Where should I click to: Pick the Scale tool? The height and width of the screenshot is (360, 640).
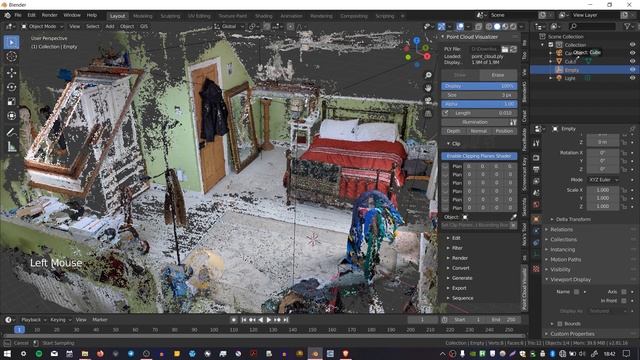(11, 101)
